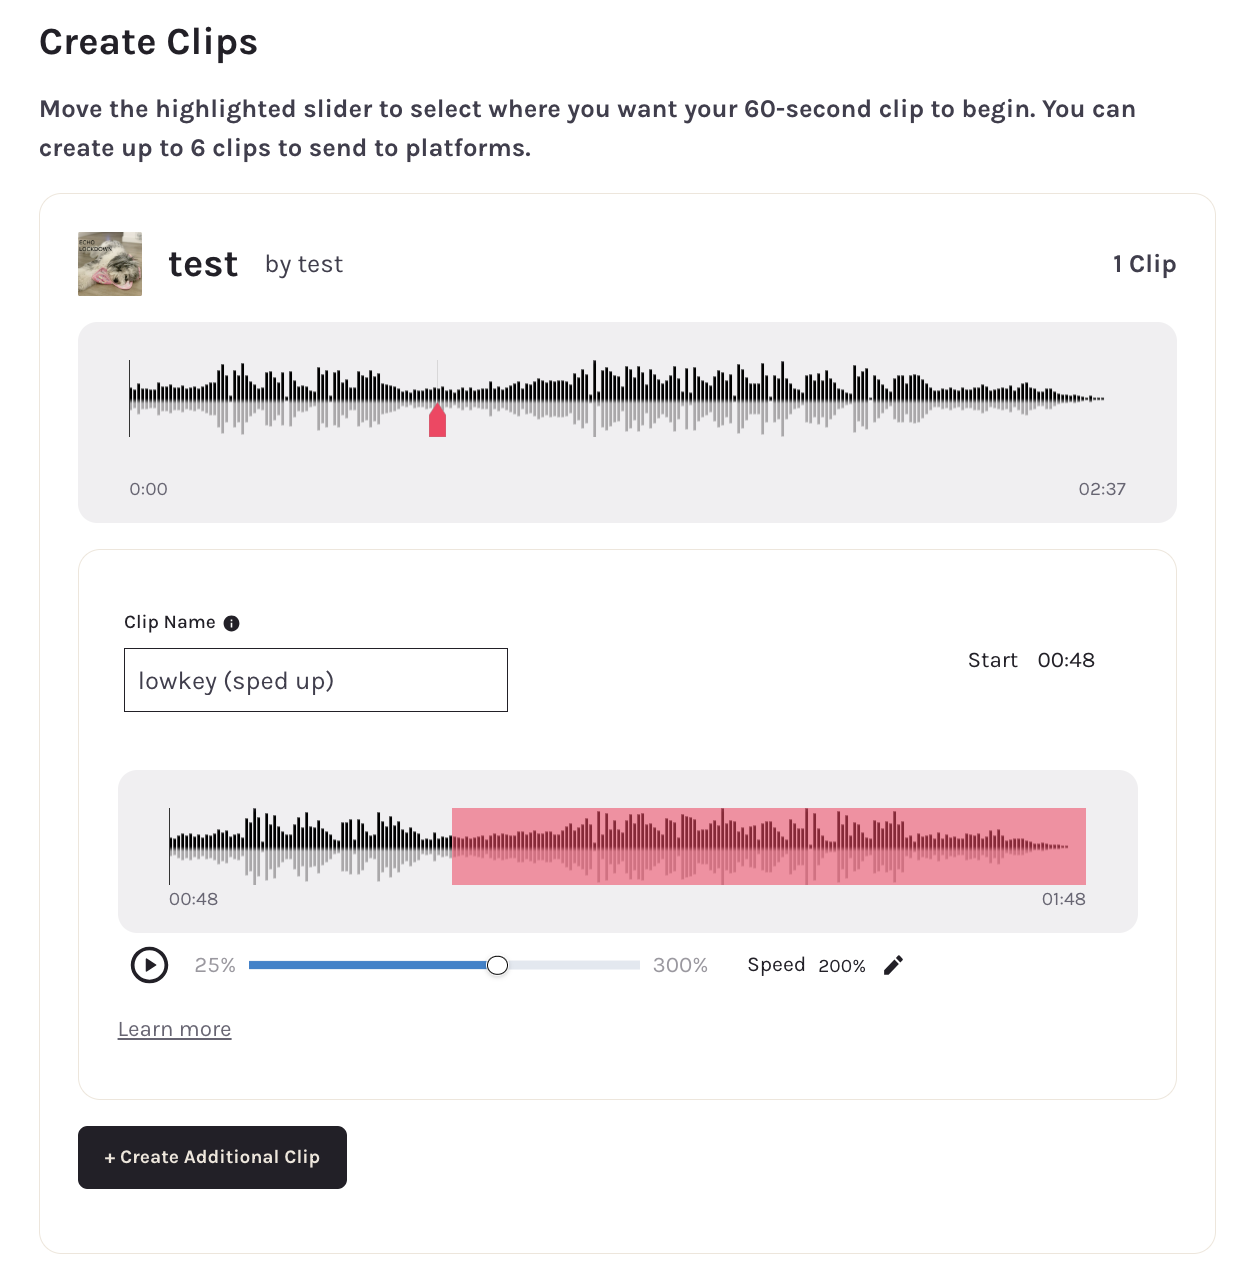
Task: Click the 300% maximum speed label
Action: coord(680,965)
